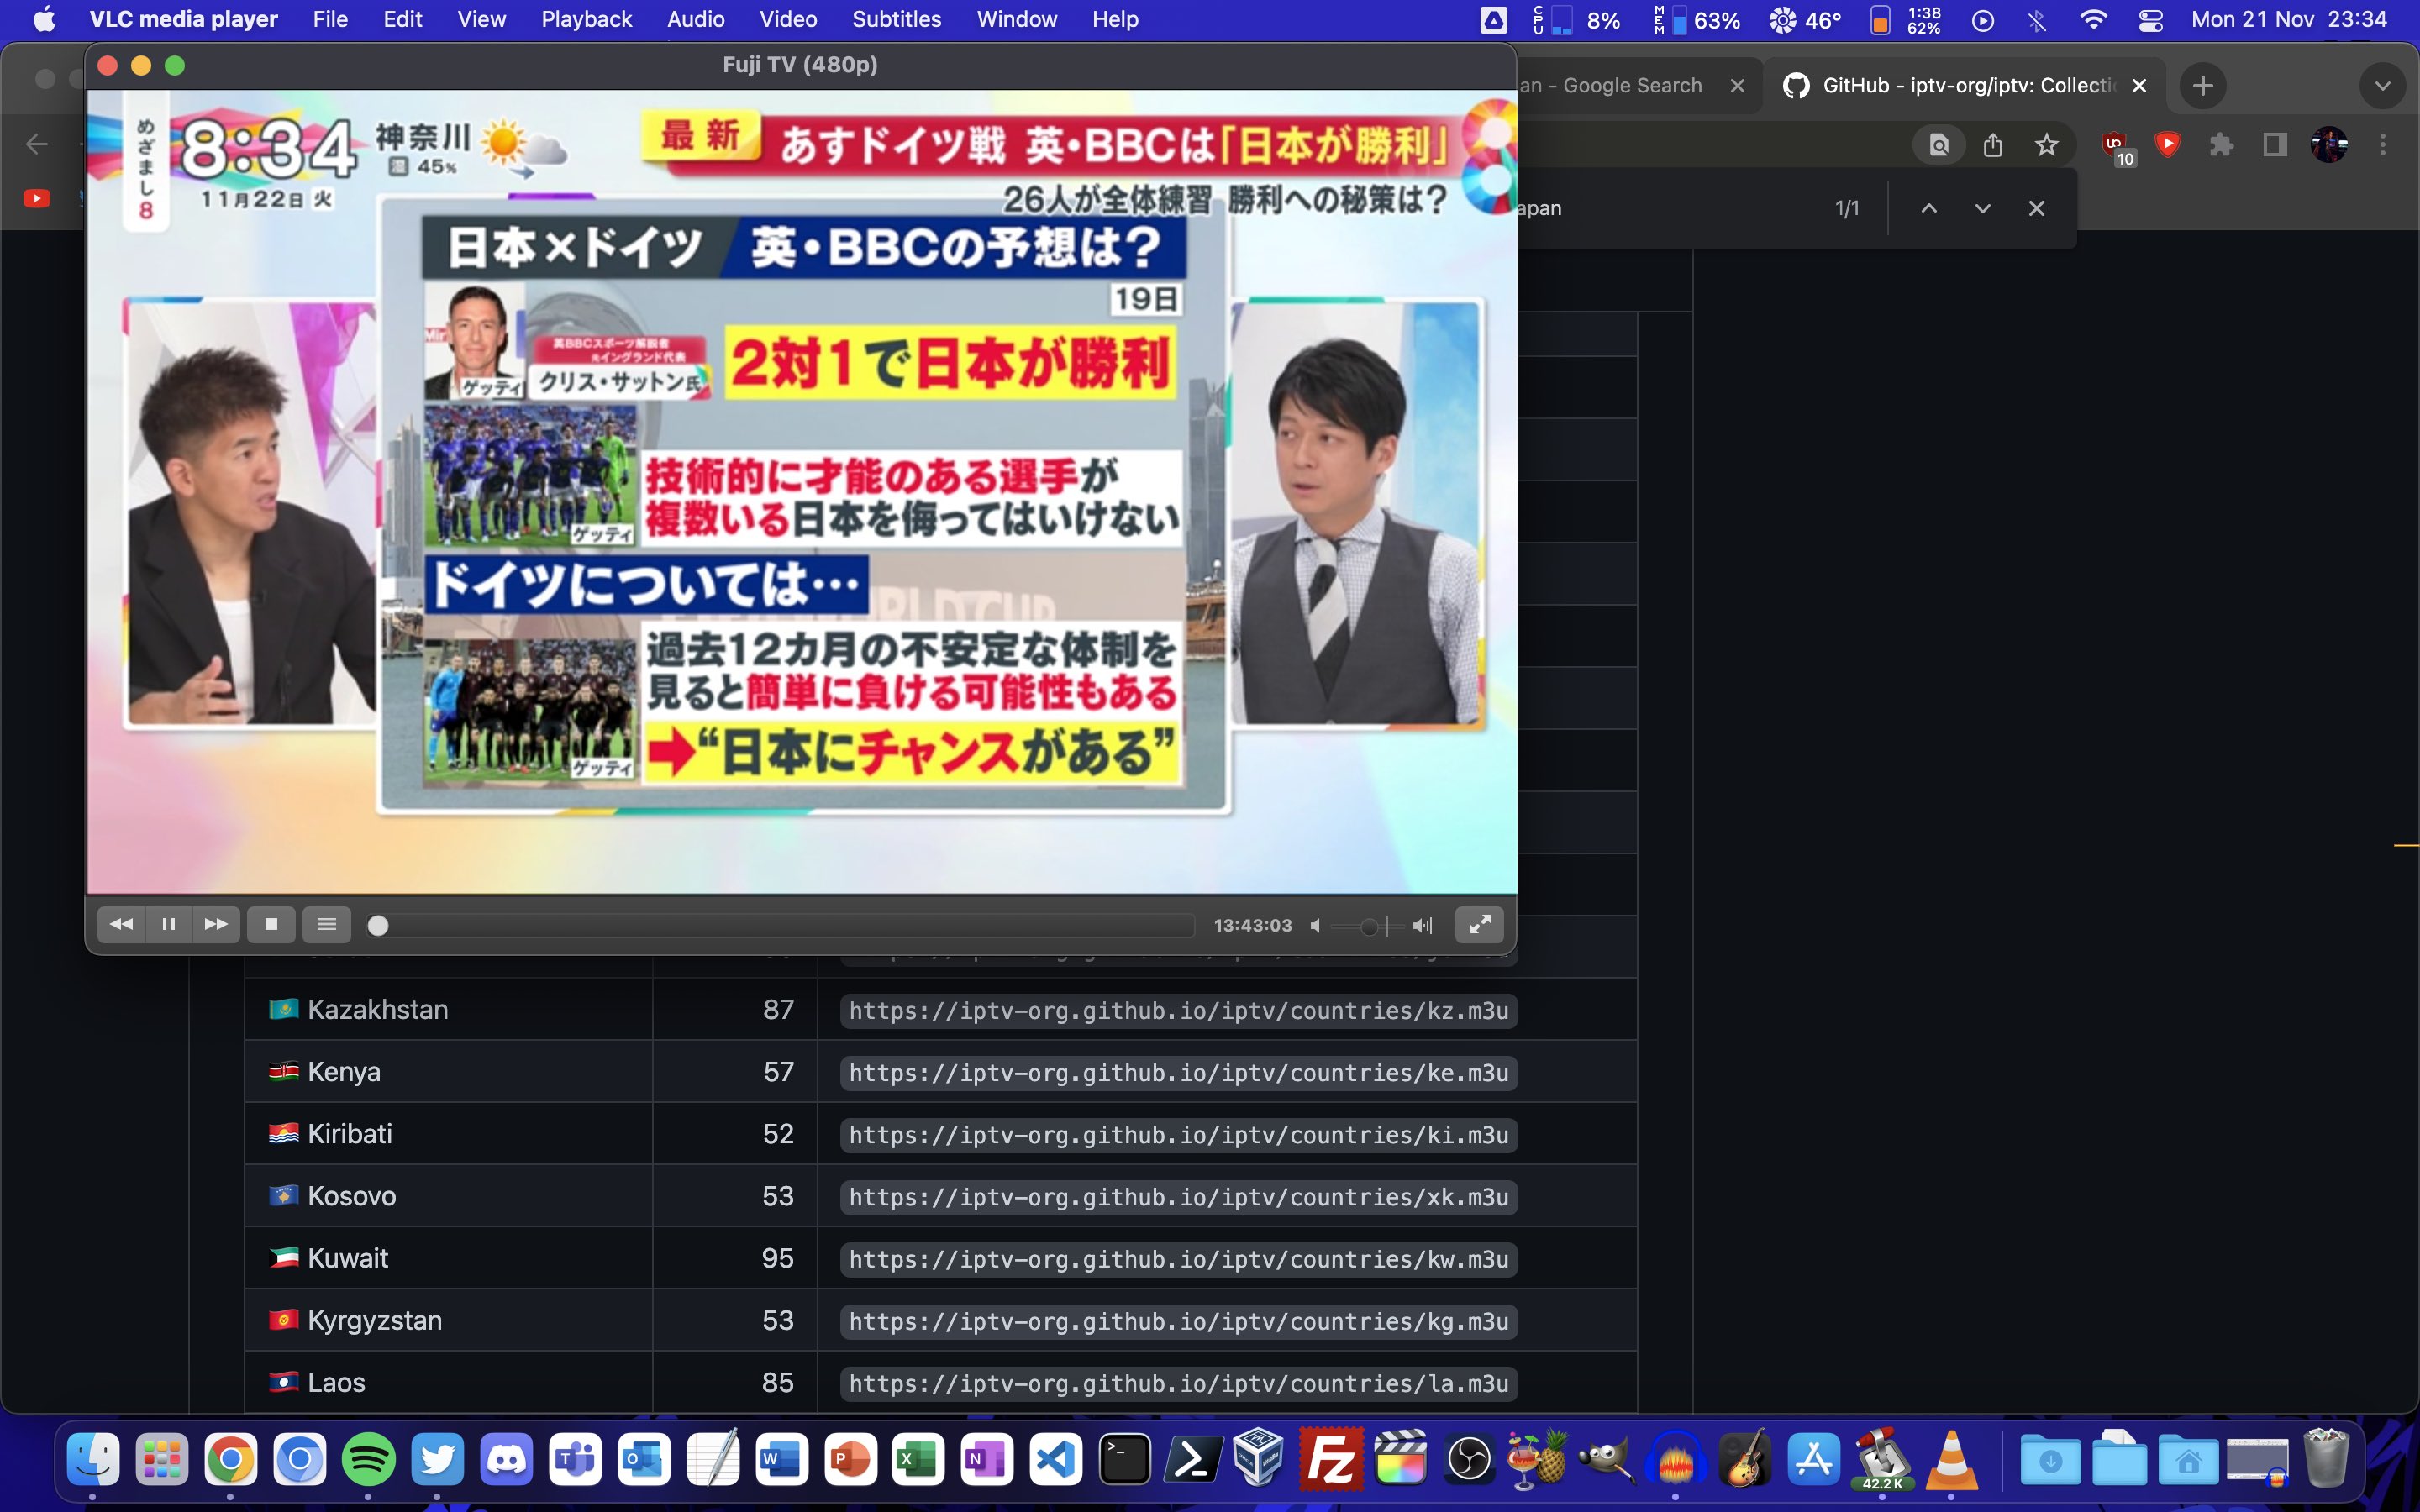
Task: Enter fullscreen mode in VLC
Action: point(1479,924)
